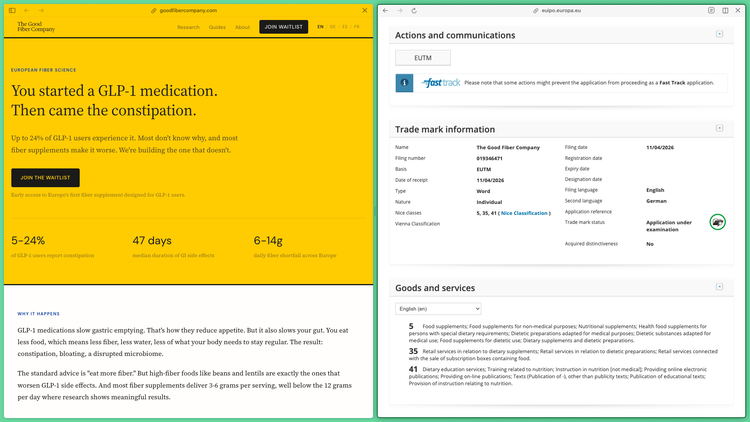
Task: Click 'Application under examination' status text
Action: click(x=669, y=226)
